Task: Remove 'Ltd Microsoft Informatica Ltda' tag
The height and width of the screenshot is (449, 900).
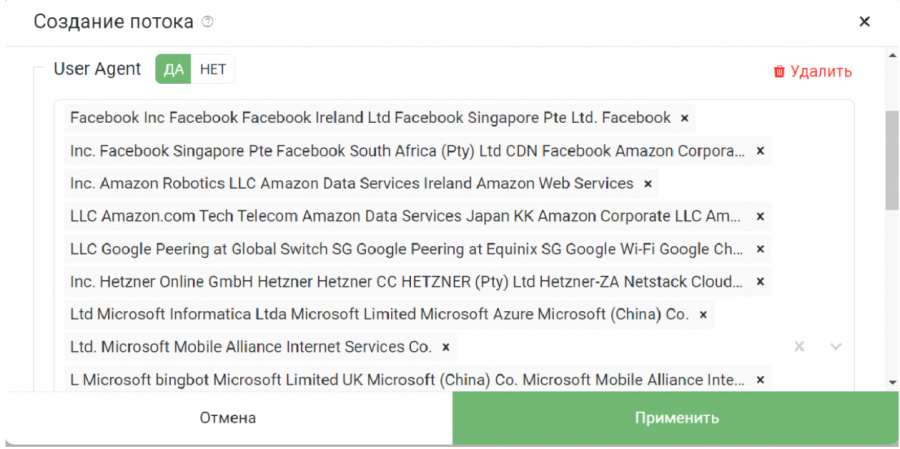Action: point(703,315)
